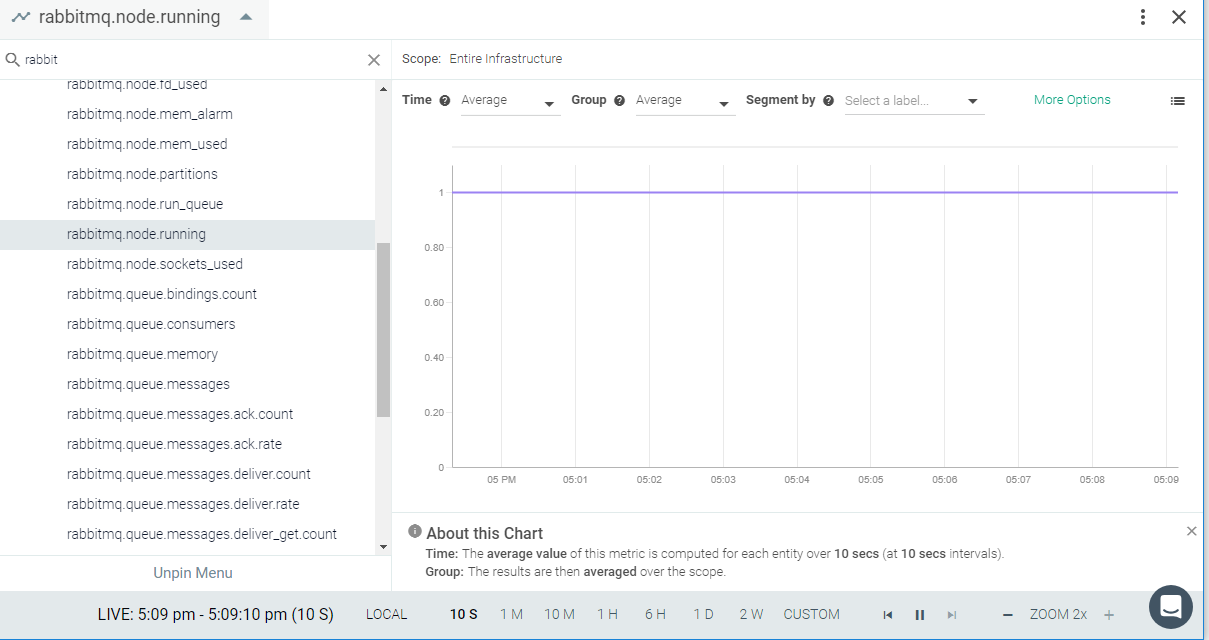Image resolution: width=1209 pixels, height=640 pixels.
Task: Click the Segment by help icon
Action: click(828, 101)
